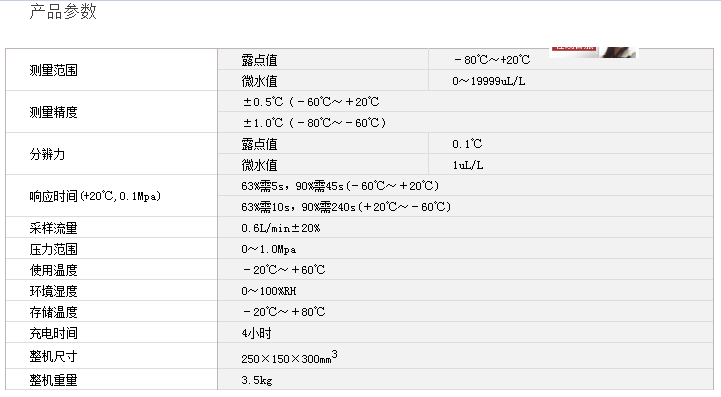Image resolution: width=721 pixels, height=397 pixels.
Task: Click the 0.1℃ resolution value
Action: (467, 144)
